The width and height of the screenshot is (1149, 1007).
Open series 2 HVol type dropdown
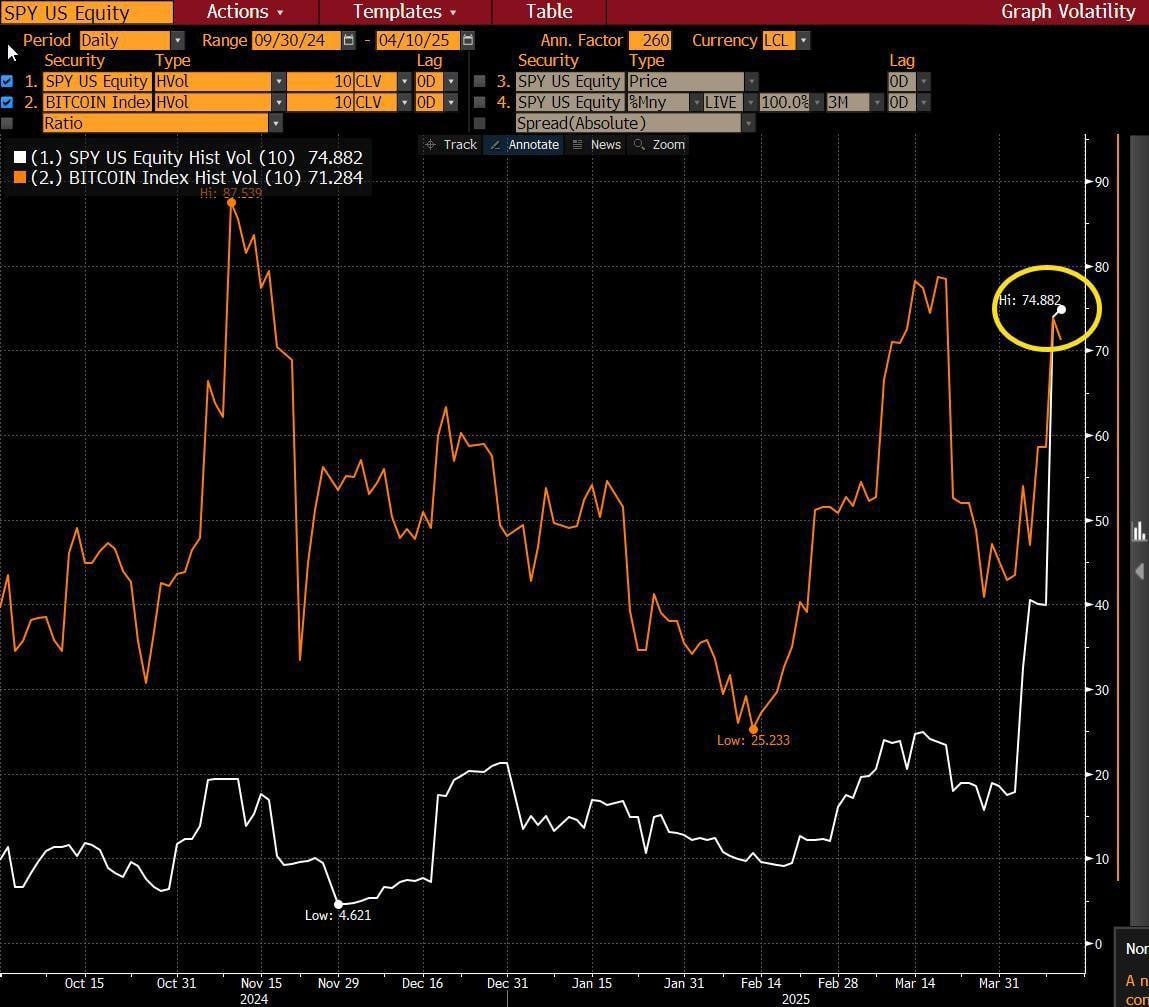coord(278,103)
